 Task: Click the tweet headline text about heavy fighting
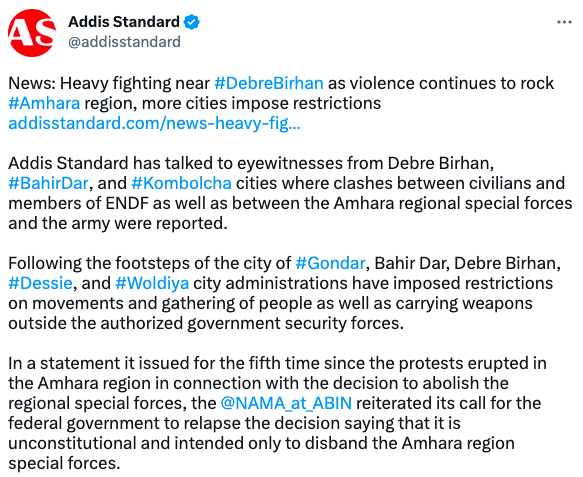click(x=281, y=93)
